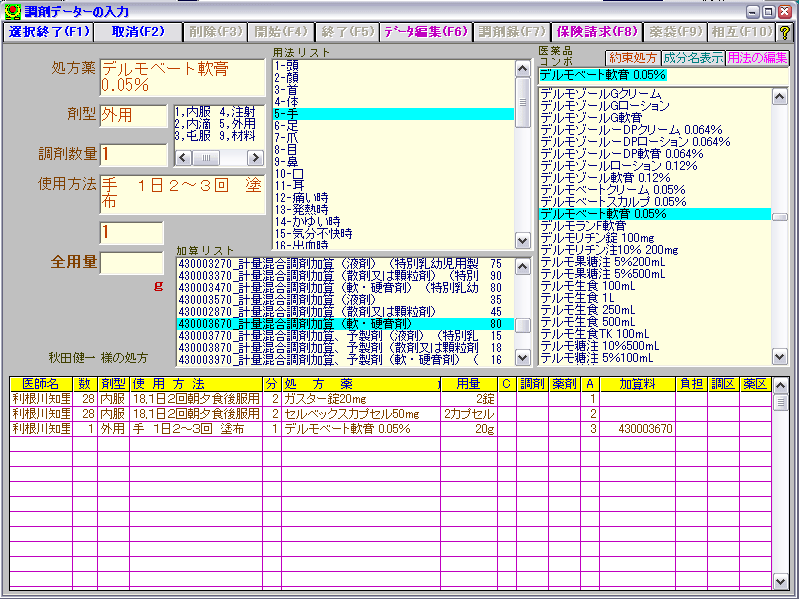The width and height of the screenshot is (800, 600).
Task: Click prescription table scroll down arrow
Action: tap(780, 581)
